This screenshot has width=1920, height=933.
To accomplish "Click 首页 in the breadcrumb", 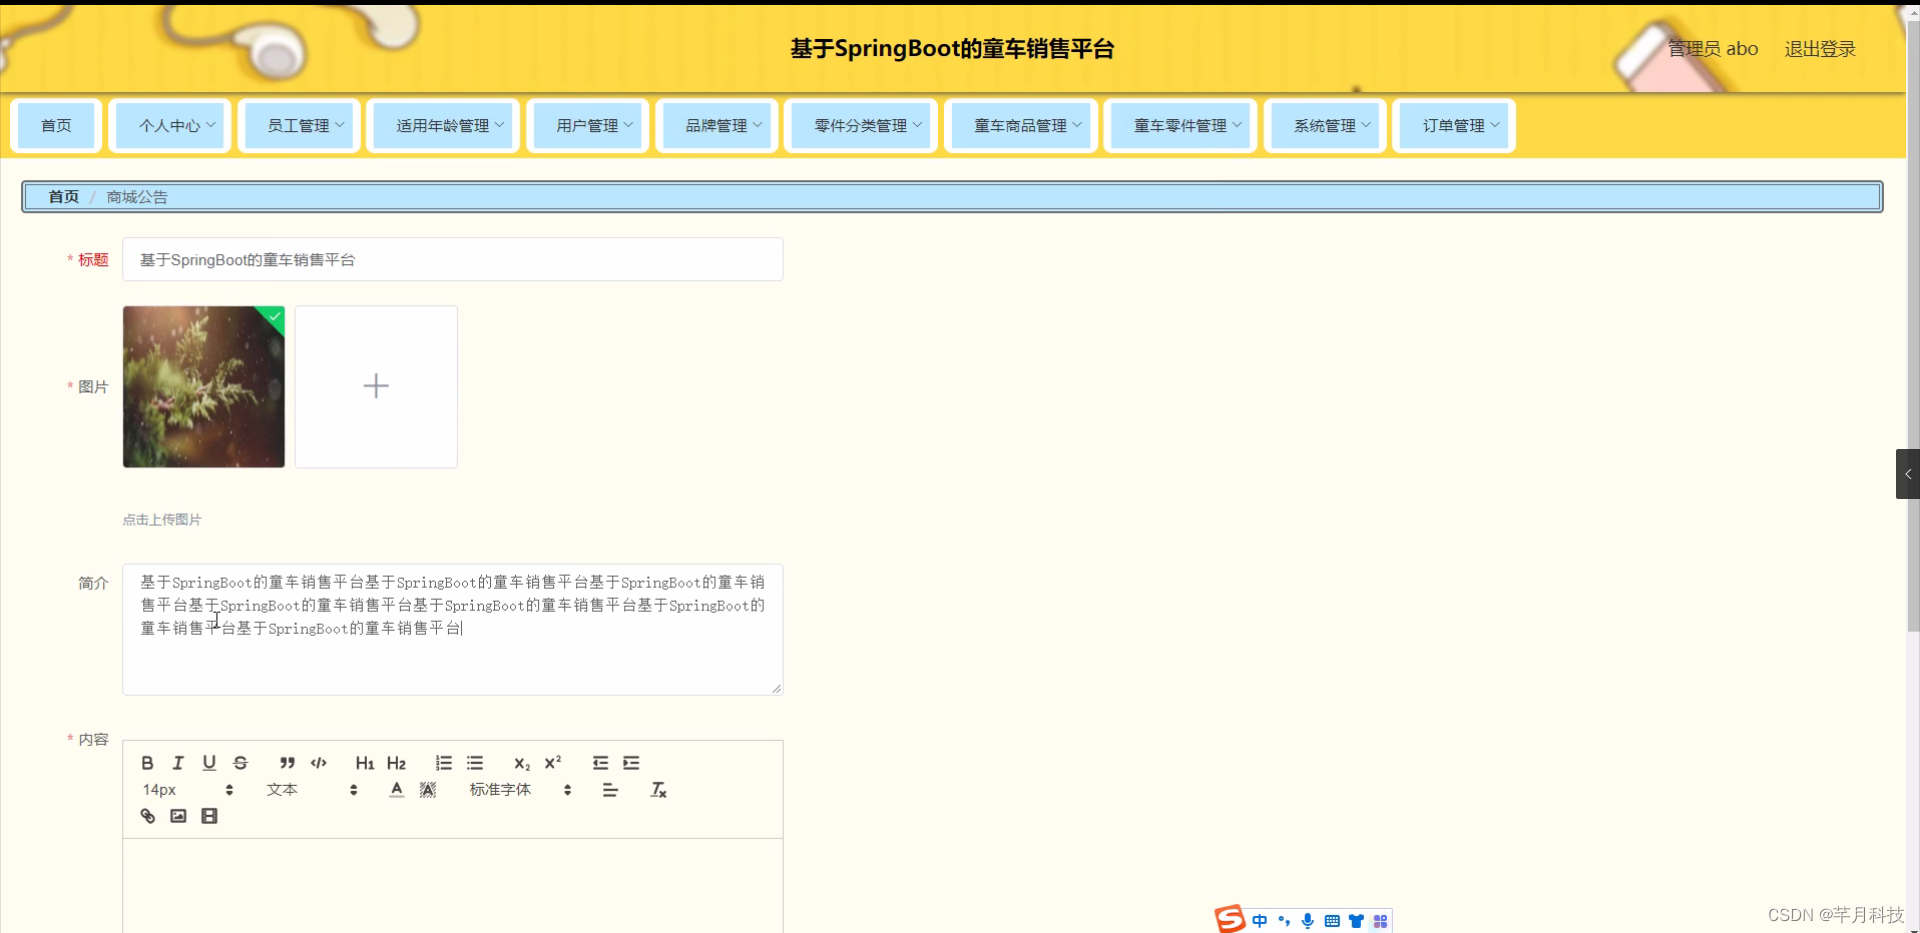I will [x=64, y=197].
